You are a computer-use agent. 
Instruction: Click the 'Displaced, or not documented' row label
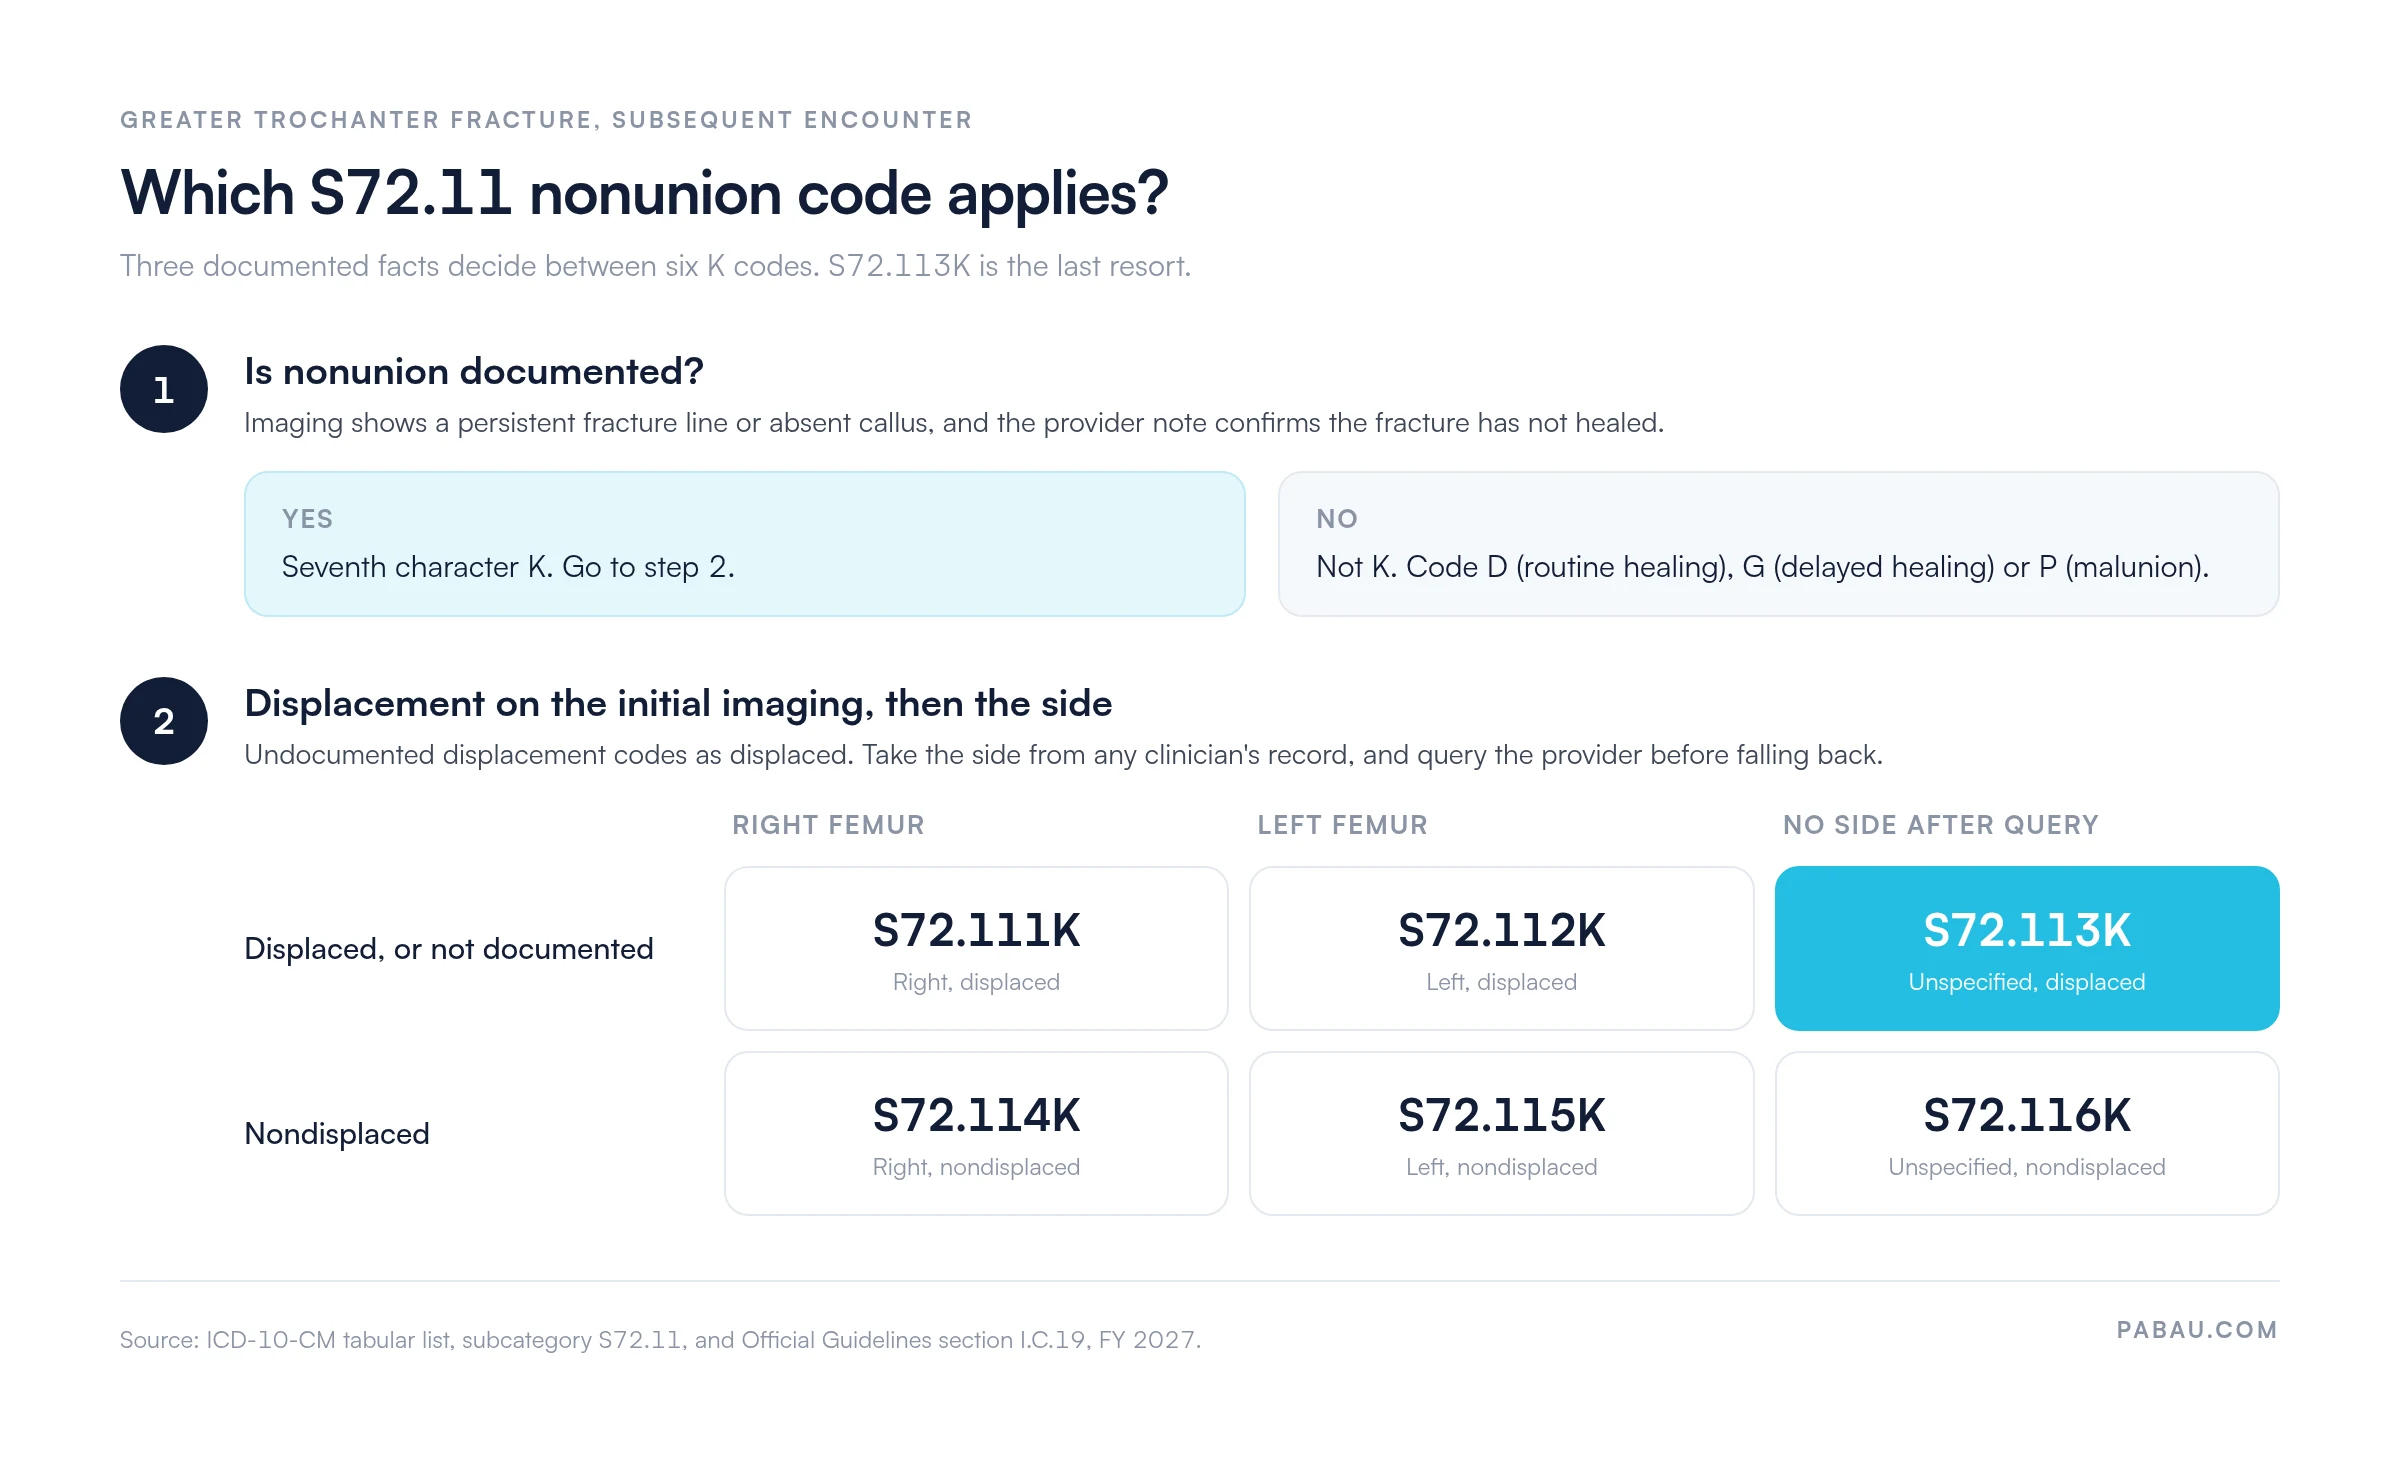point(448,948)
